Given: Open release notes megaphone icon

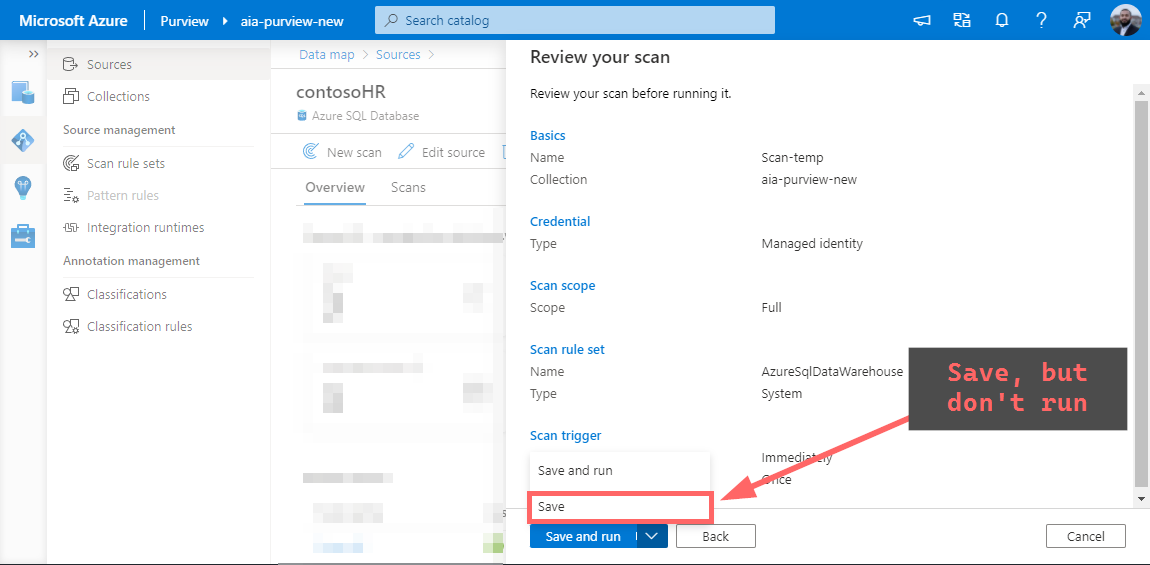Looking at the screenshot, I should click(x=922, y=21).
